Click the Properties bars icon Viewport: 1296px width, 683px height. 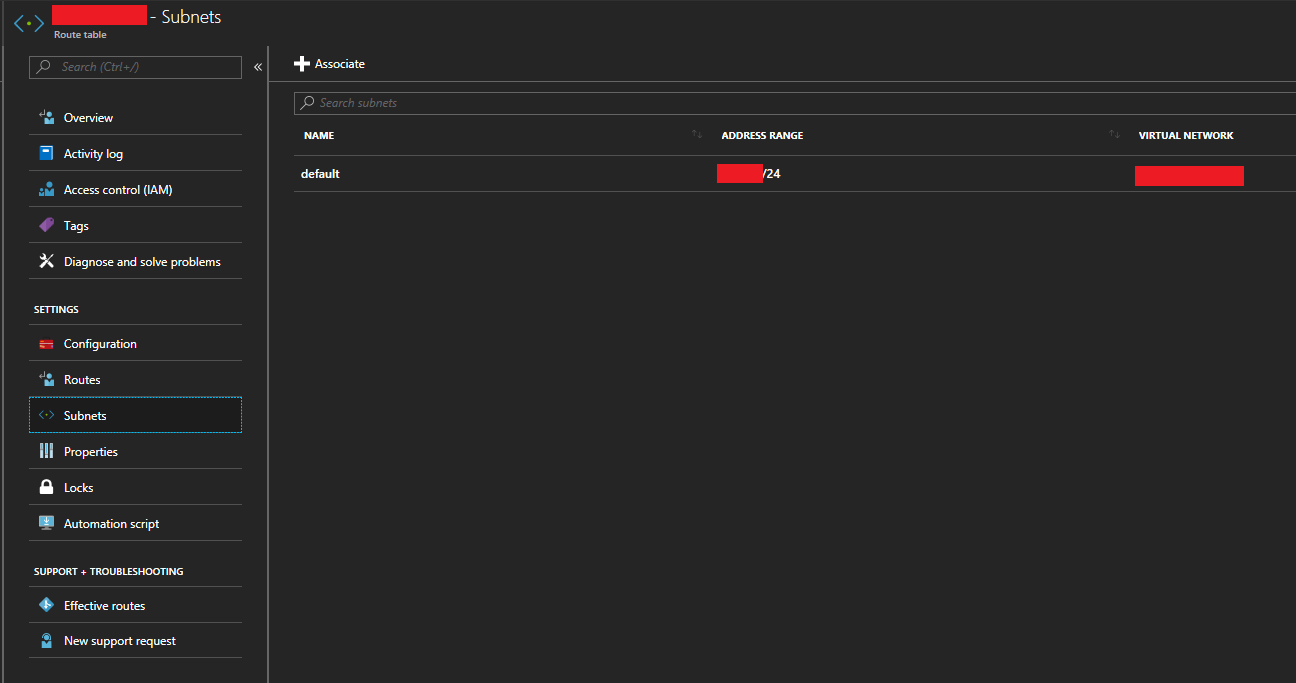[46, 451]
